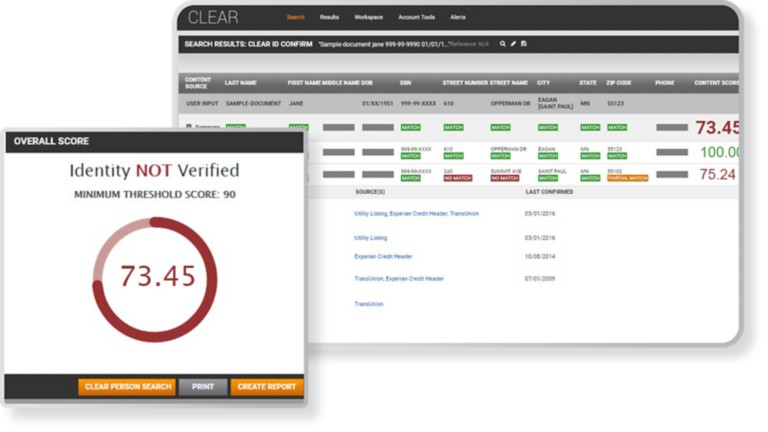Open the 'Experian Credit Header' link dated 10/08/2014
This screenshot has width=768, height=432.
pos(383,256)
